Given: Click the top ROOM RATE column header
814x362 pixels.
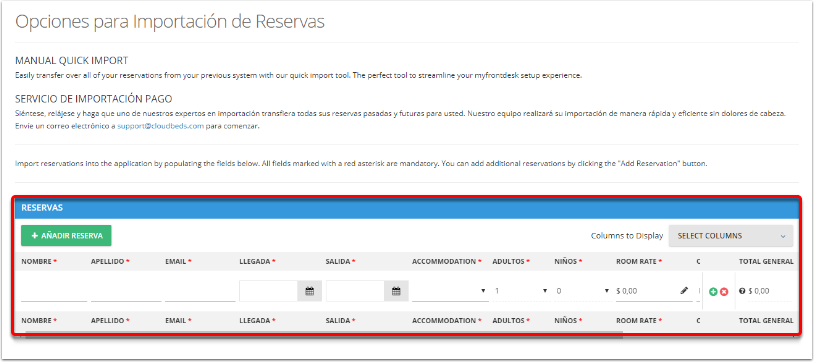Looking at the screenshot, I should [639, 261].
